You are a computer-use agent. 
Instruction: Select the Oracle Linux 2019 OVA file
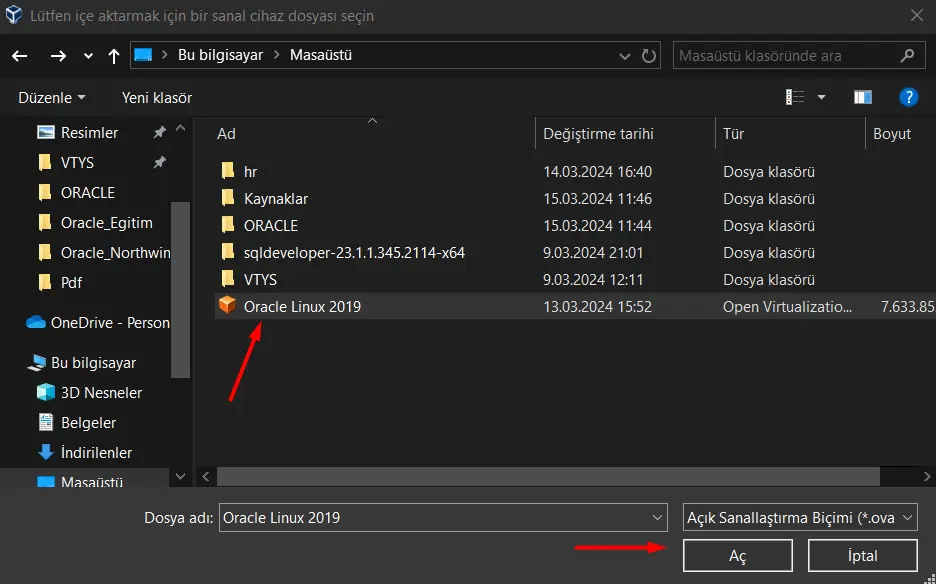coord(302,307)
